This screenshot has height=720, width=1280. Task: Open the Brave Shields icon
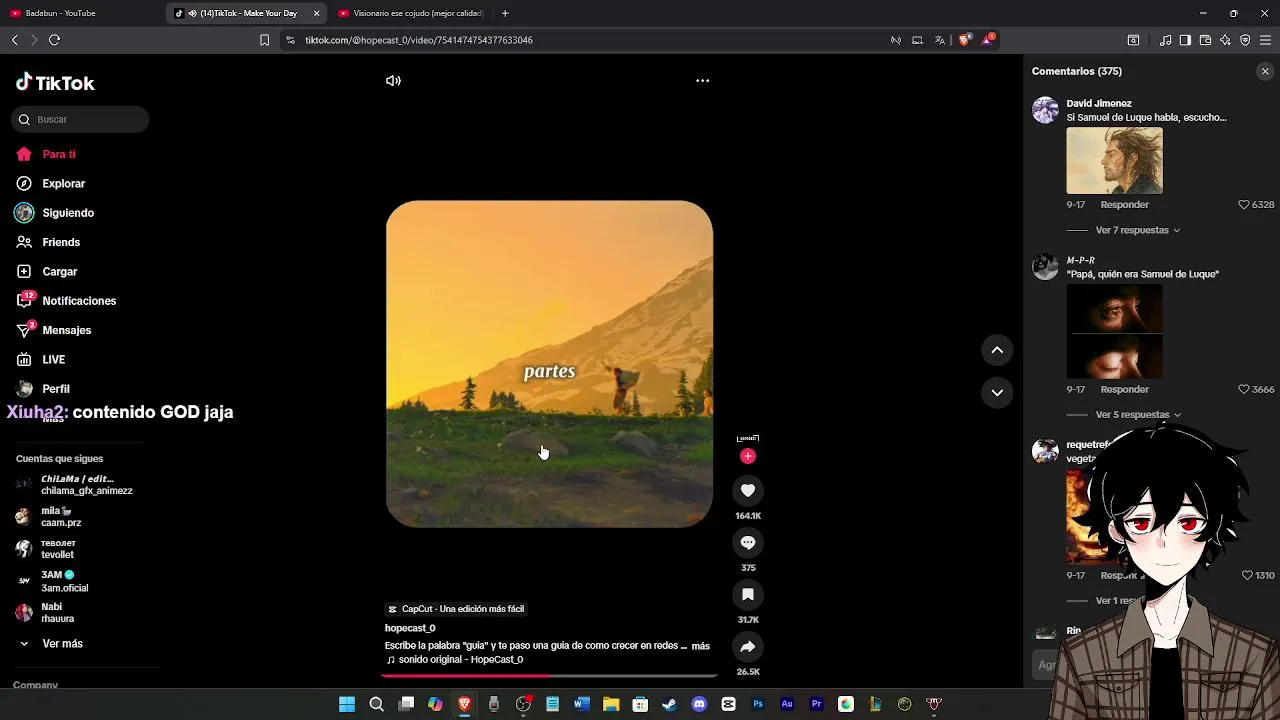point(964,40)
